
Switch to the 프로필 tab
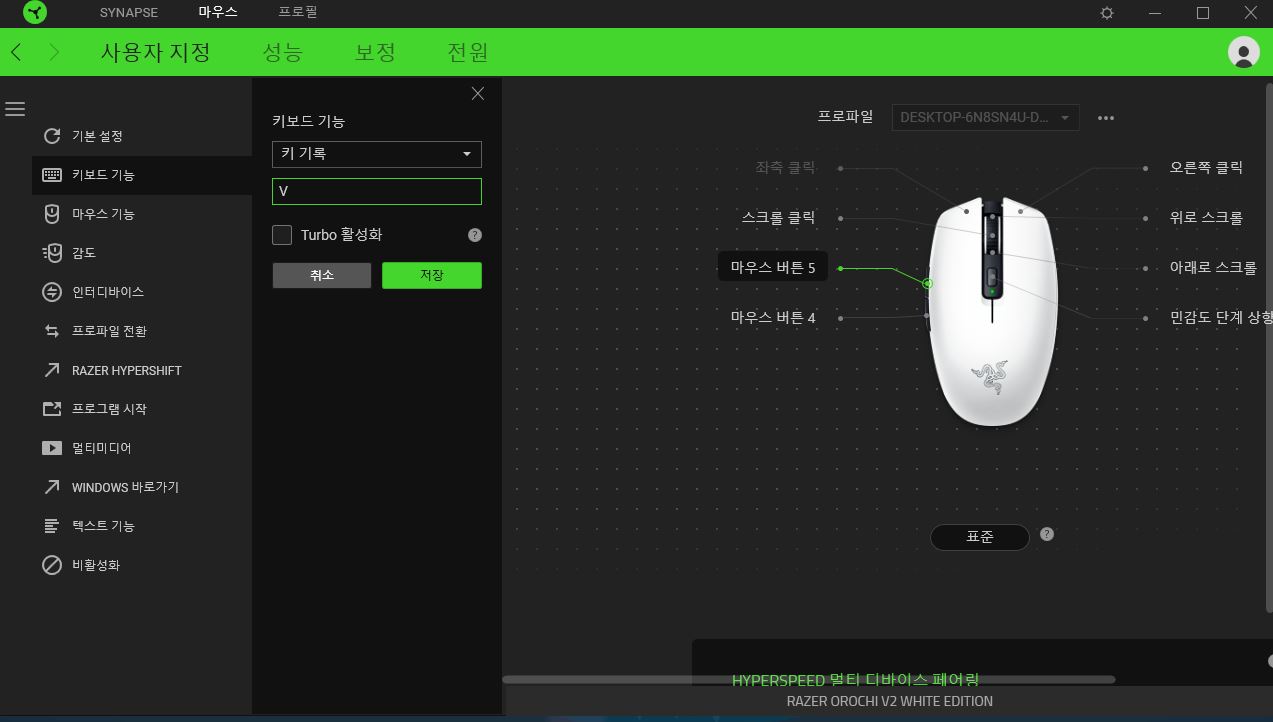pyautogui.click(x=298, y=12)
